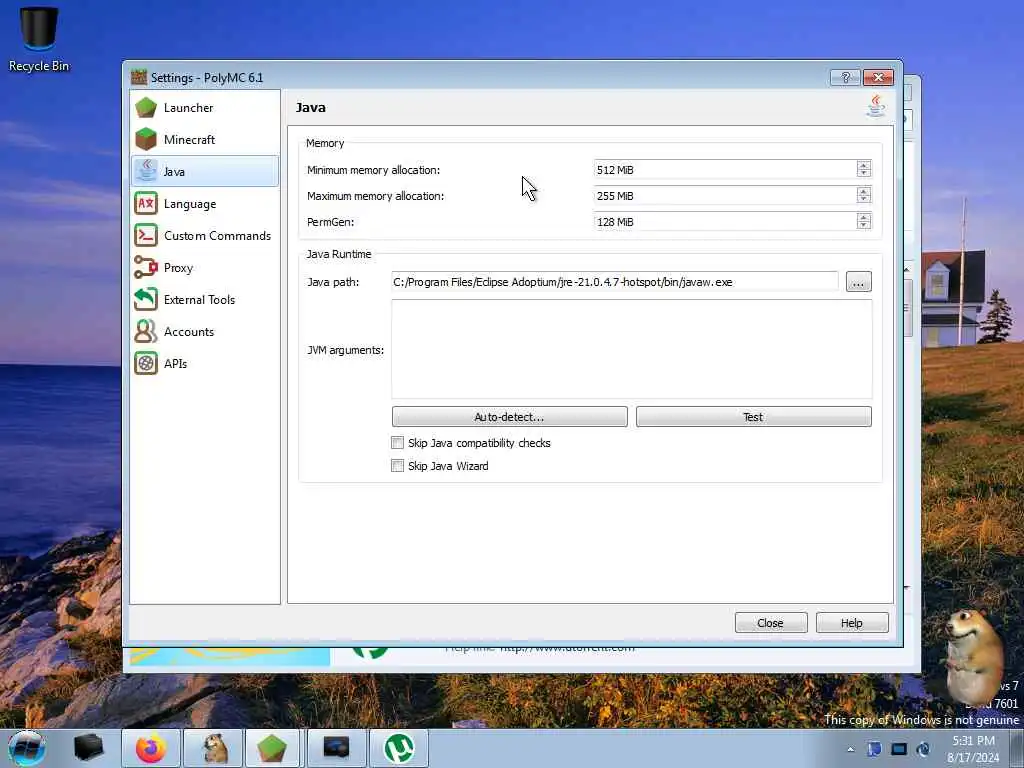1024x768 pixels.
Task: Select the Proxy settings icon
Action: (146, 268)
